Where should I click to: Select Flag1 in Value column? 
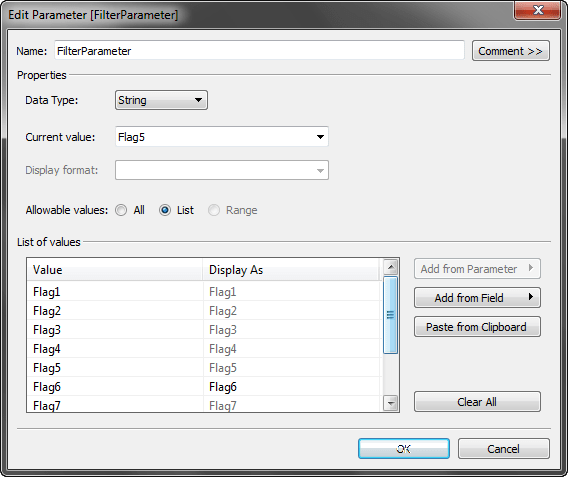[115, 292]
